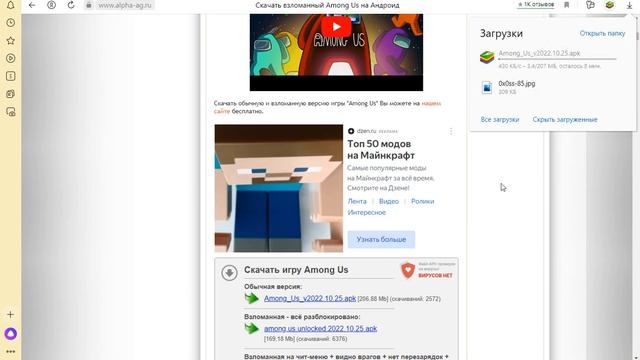Viewport: 640px width, 360px height.
Task: Launch Alice assistant purple icon
Action: click(11, 334)
